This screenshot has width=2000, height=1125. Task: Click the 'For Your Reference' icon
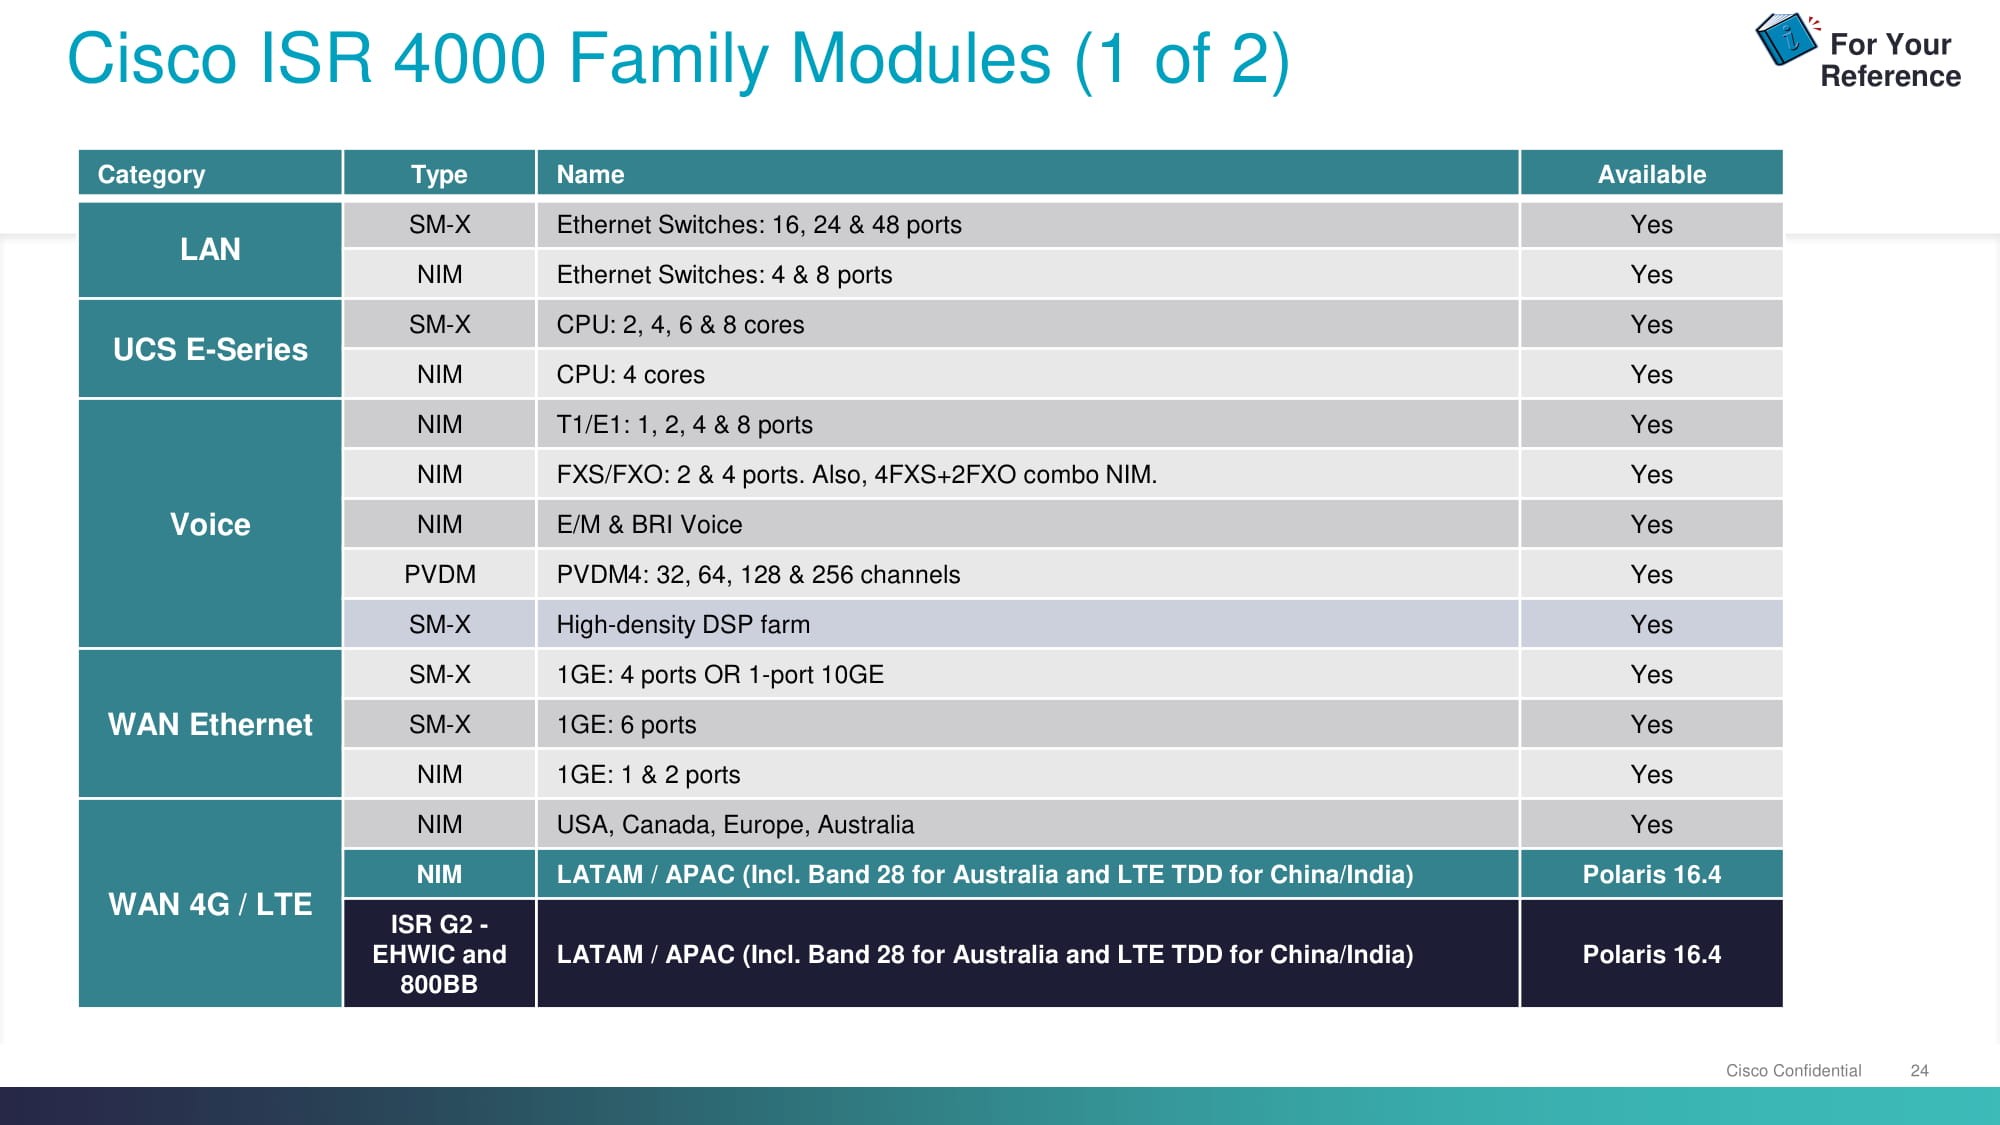click(1777, 48)
